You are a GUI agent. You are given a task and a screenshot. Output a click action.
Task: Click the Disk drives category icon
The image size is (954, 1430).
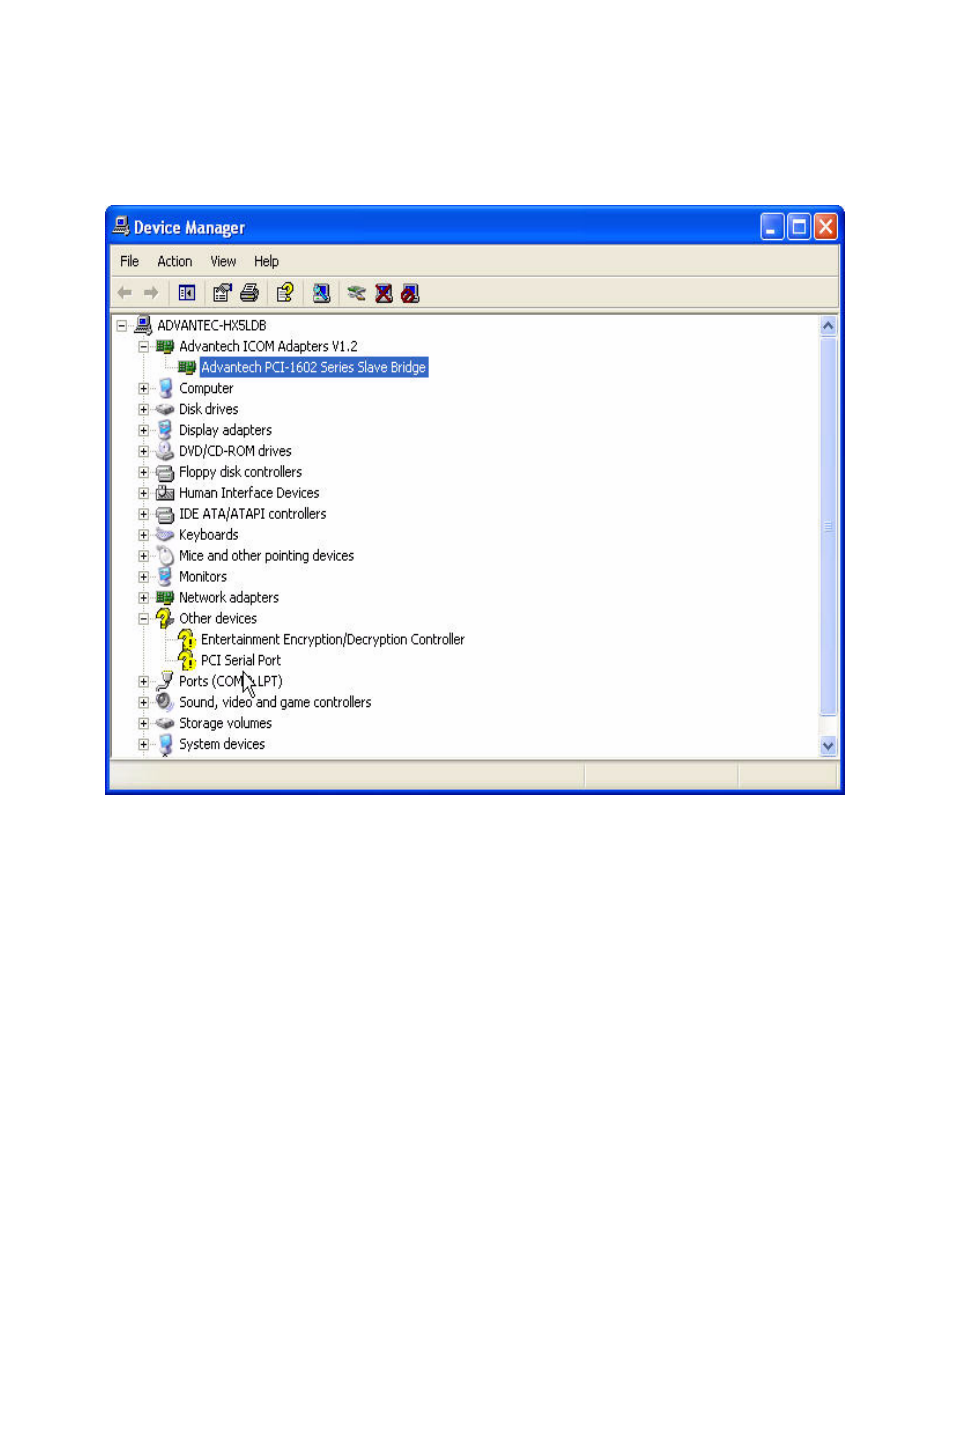pyautogui.click(x=165, y=409)
